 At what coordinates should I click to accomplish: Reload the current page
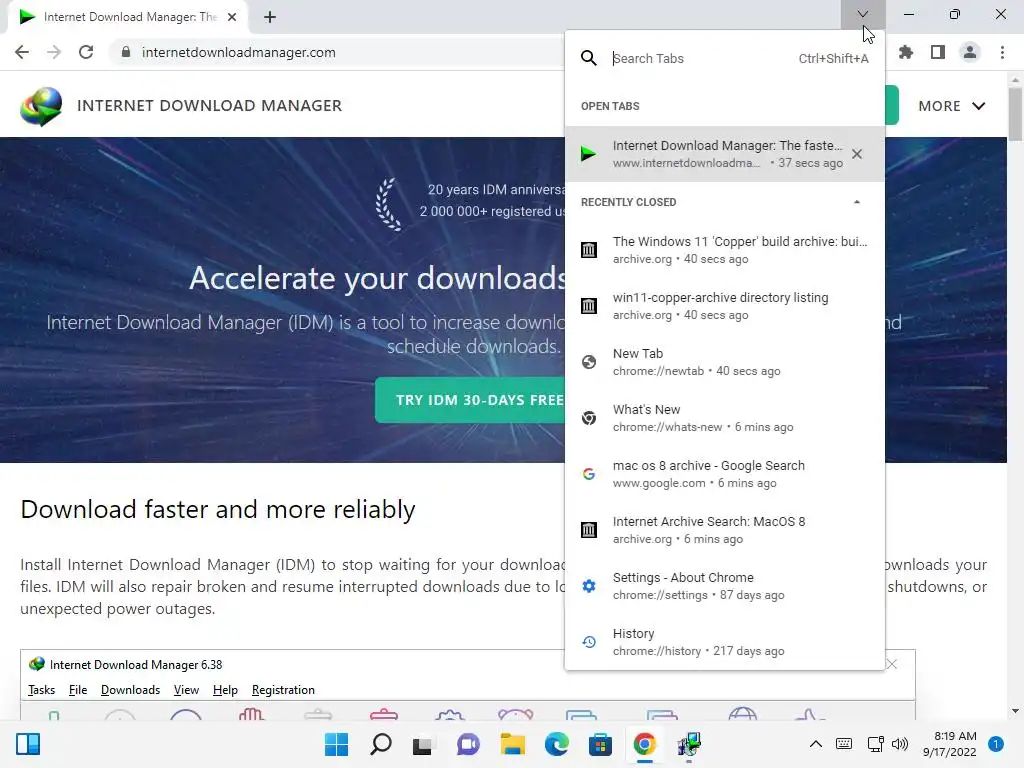point(86,52)
